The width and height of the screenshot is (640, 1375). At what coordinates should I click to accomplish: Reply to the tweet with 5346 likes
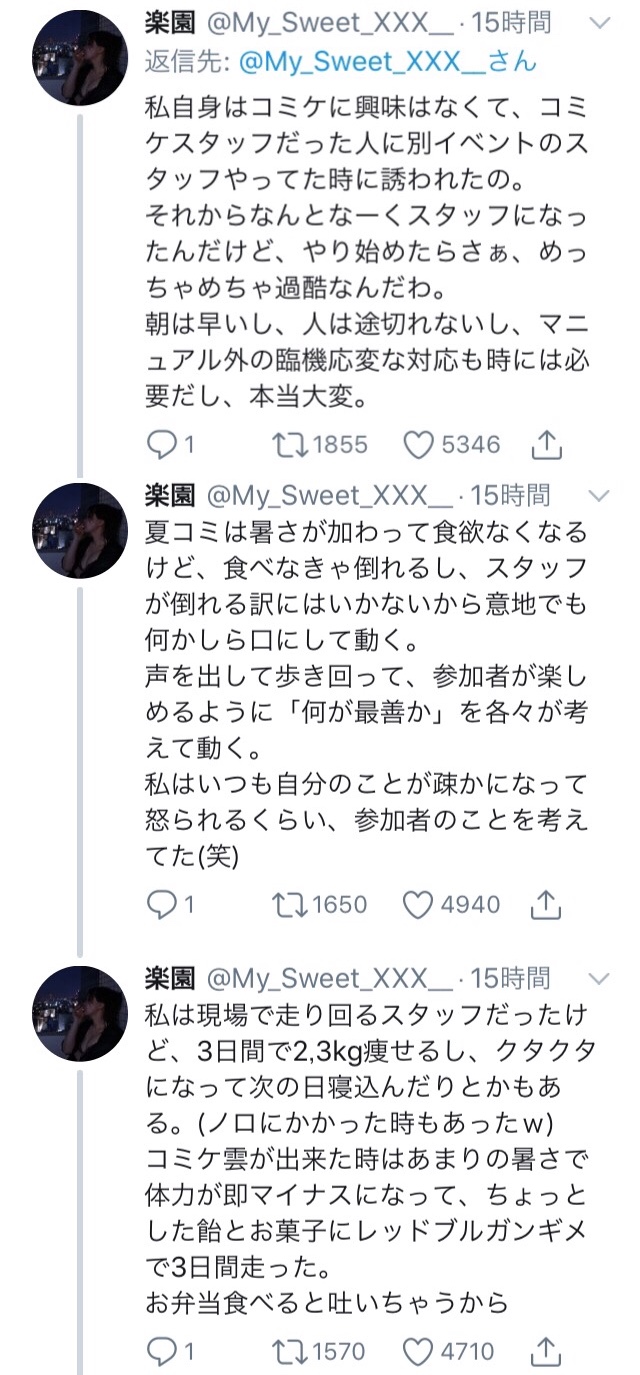pos(161,444)
